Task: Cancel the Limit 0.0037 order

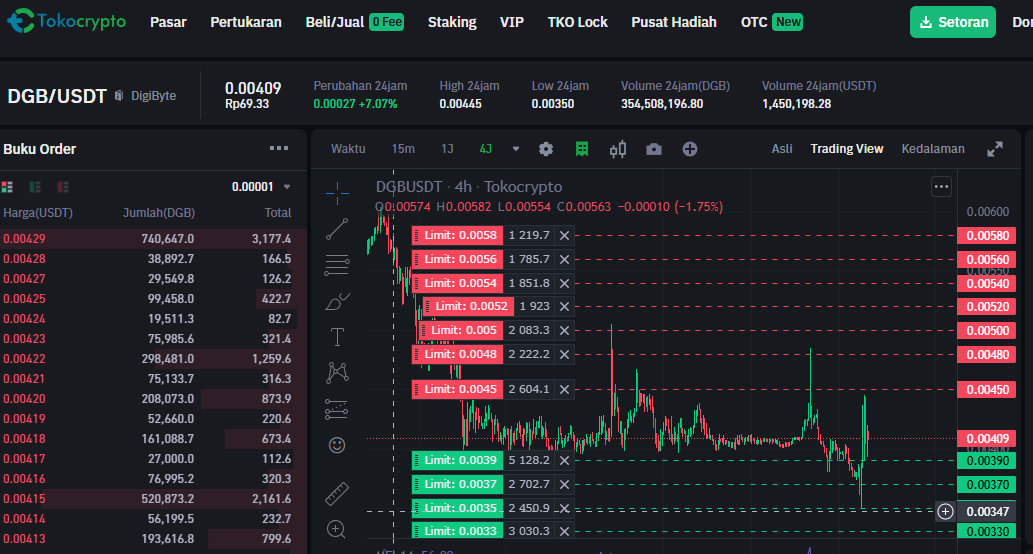Action: point(565,484)
